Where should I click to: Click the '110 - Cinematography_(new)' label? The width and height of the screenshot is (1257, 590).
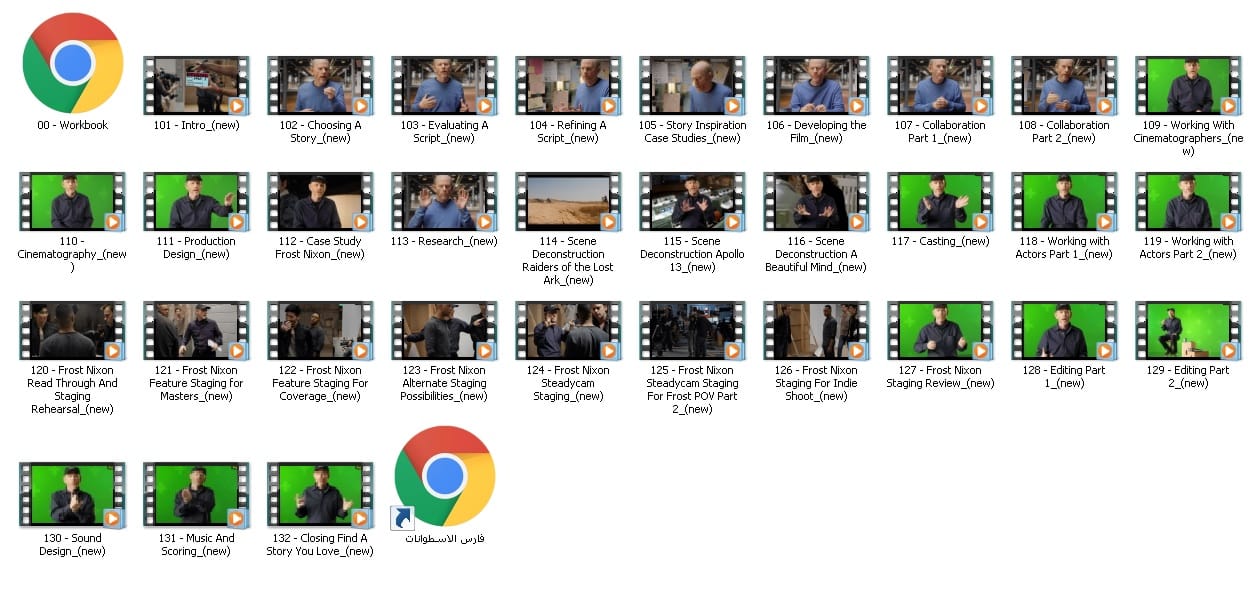[72, 254]
